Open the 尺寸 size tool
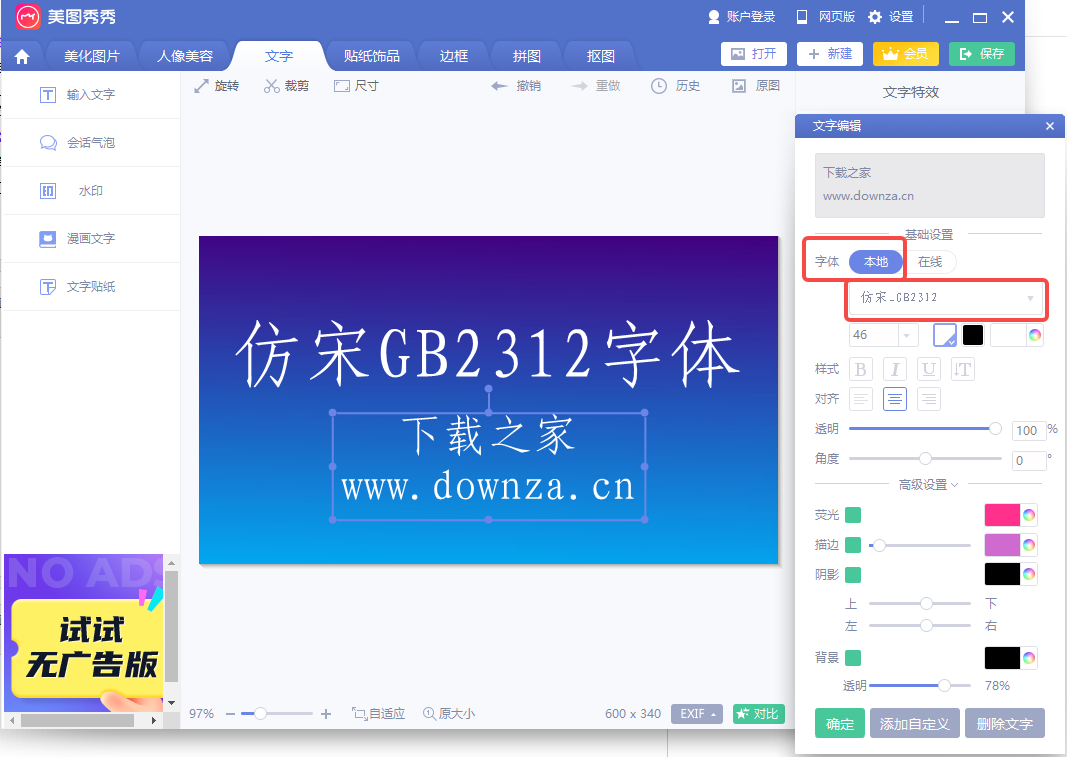Image resolution: width=1067 pixels, height=757 pixels. coord(356,86)
